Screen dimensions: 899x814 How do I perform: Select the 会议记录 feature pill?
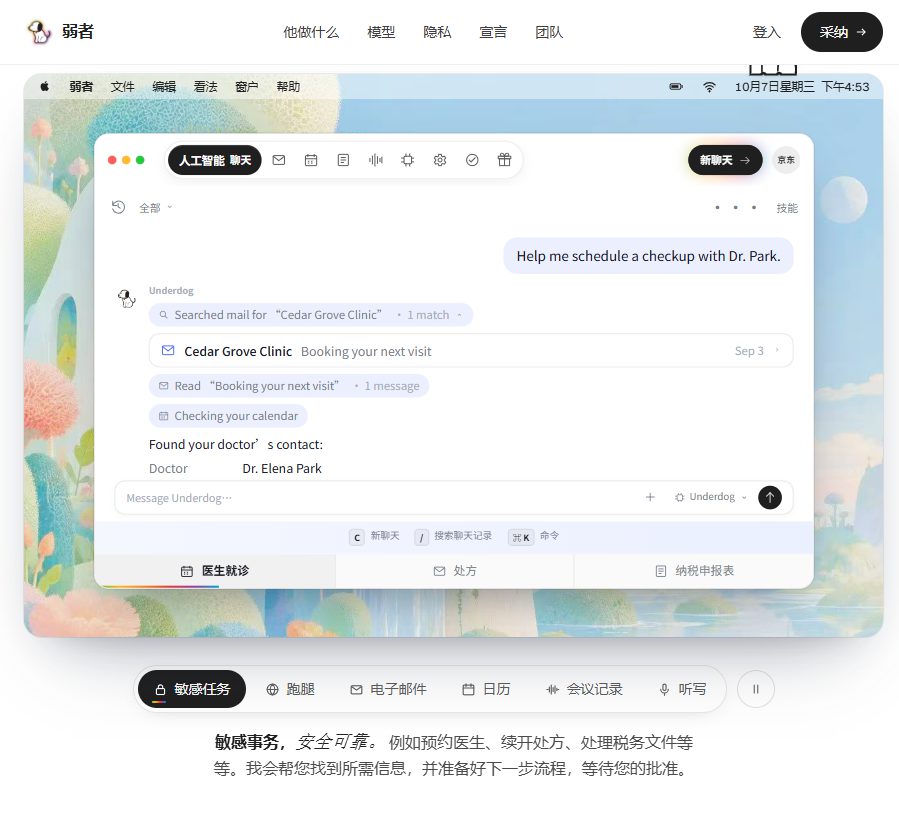(584, 689)
